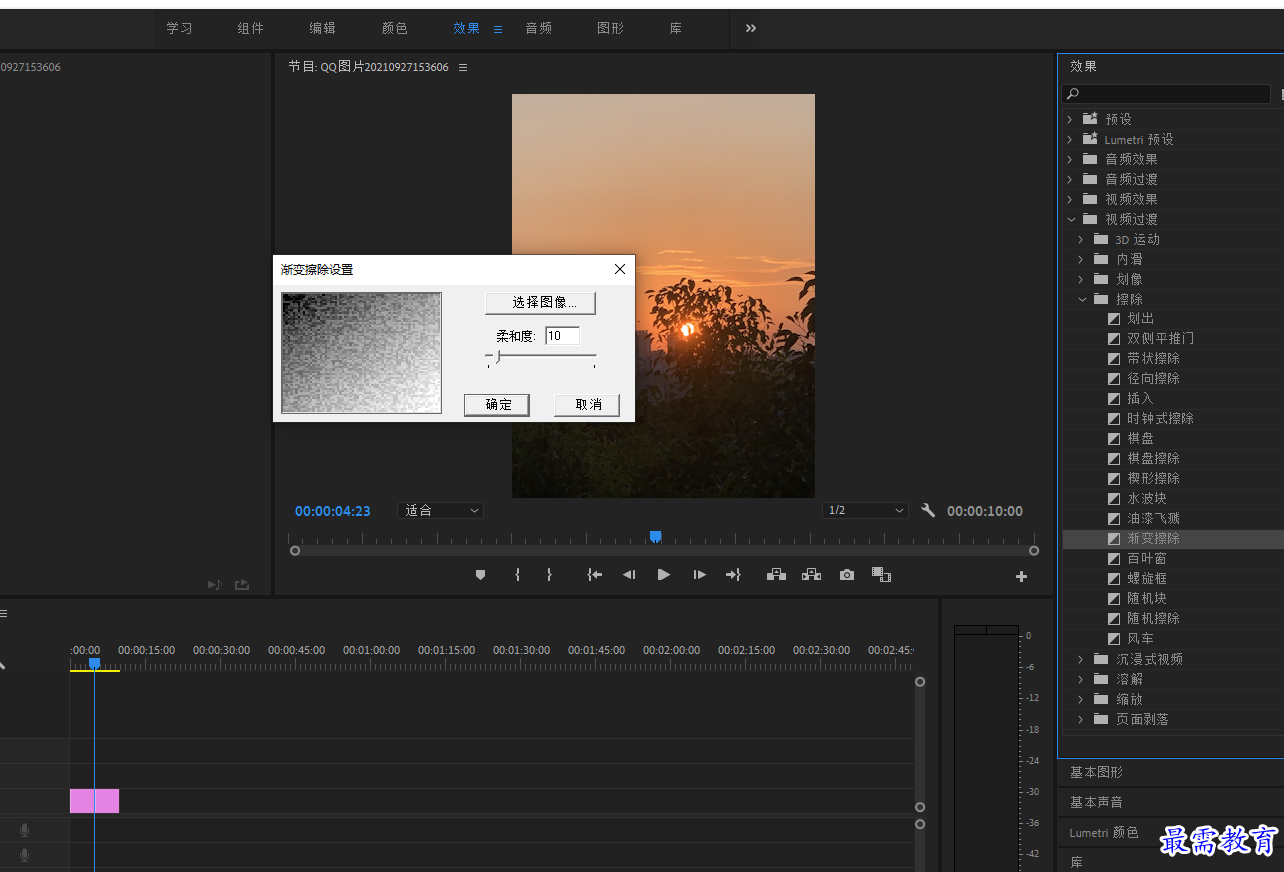Click the 选择图像 button
The height and width of the screenshot is (872, 1284).
[x=540, y=302]
